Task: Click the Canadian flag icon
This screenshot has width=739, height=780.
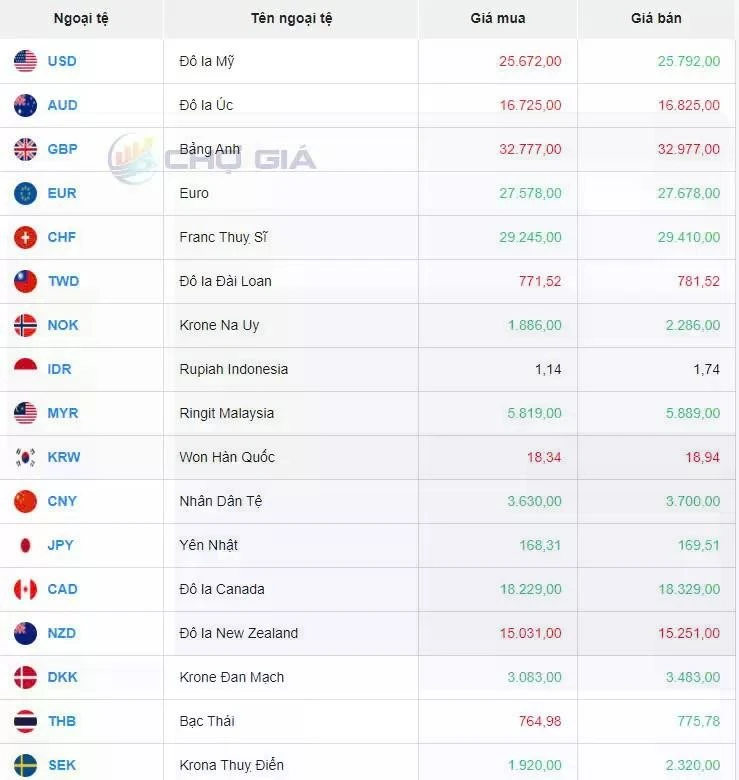Action: point(25,589)
